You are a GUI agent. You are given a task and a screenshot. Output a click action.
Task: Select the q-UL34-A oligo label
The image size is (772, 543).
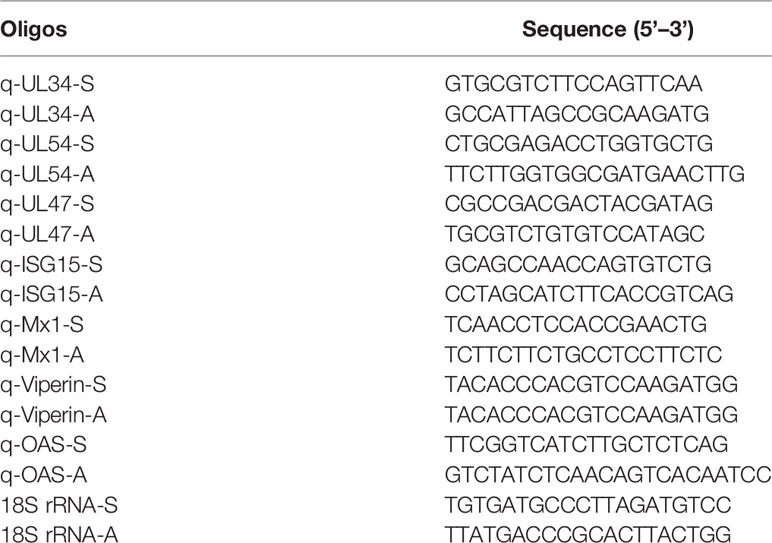pos(47,114)
